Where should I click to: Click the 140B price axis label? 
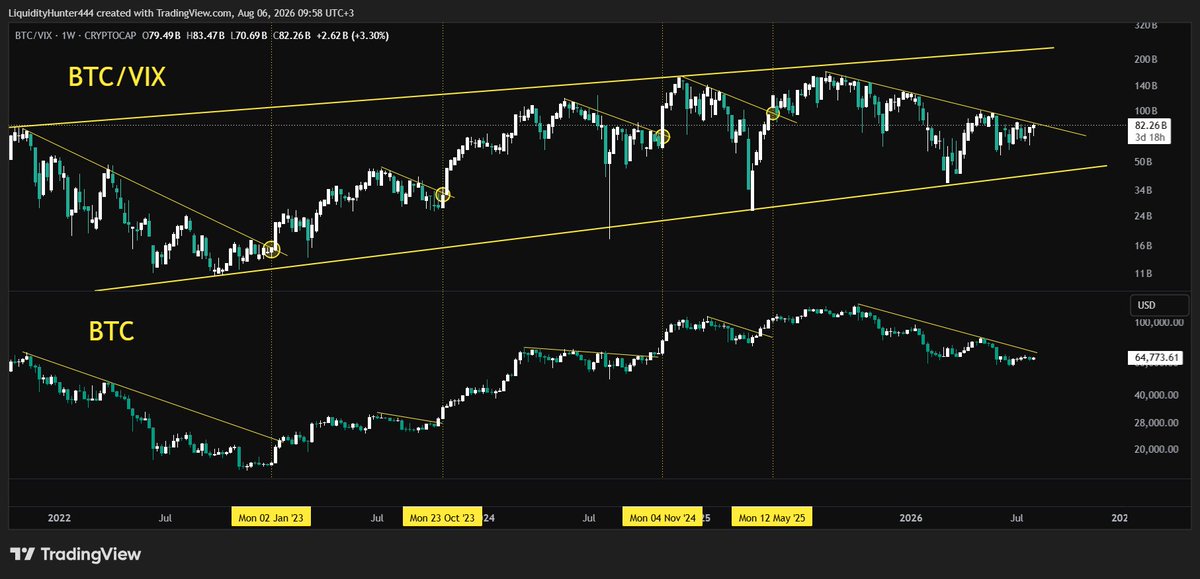1146,87
